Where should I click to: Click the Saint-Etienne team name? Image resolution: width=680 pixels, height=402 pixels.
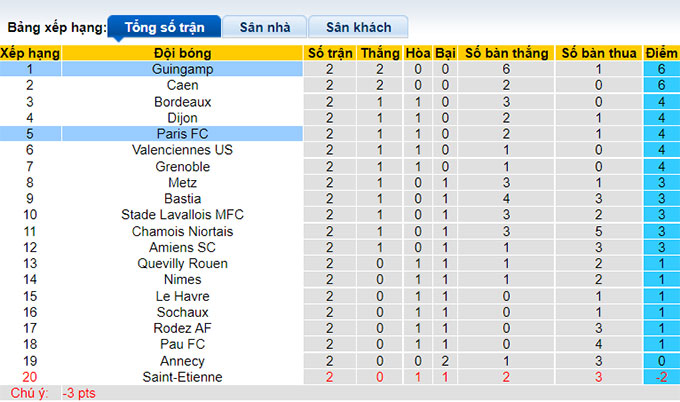(183, 377)
